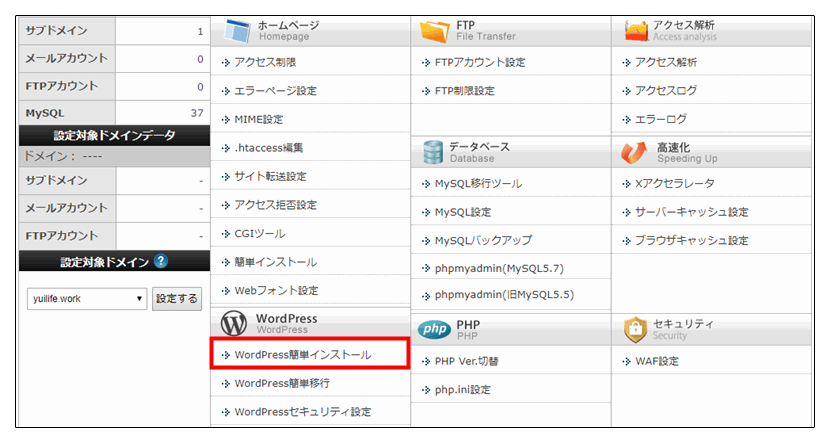Open エラーログ link
Viewport: 830px width, 443px height.
coord(661,119)
